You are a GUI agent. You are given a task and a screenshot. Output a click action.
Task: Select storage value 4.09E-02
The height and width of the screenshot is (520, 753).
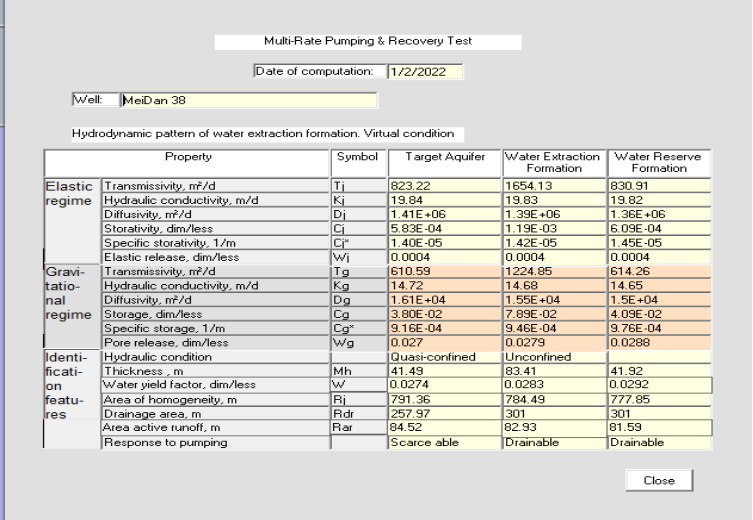click(x=659, y=314)
